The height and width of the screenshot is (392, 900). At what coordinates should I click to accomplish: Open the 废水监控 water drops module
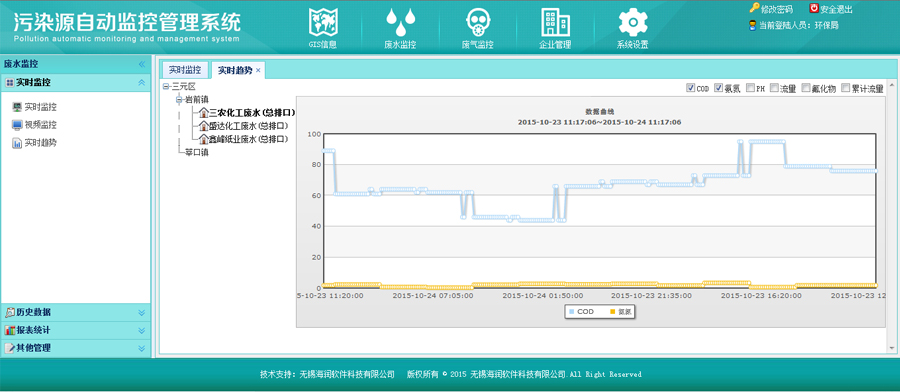400,28
